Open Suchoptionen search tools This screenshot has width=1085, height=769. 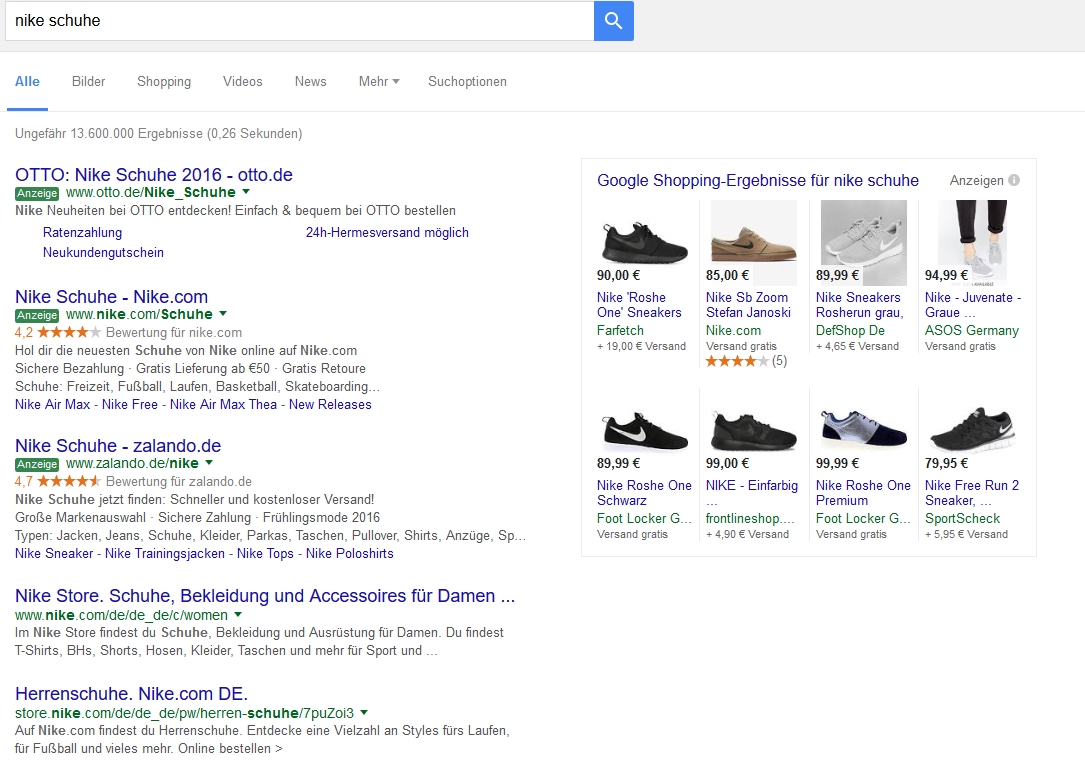468,82
